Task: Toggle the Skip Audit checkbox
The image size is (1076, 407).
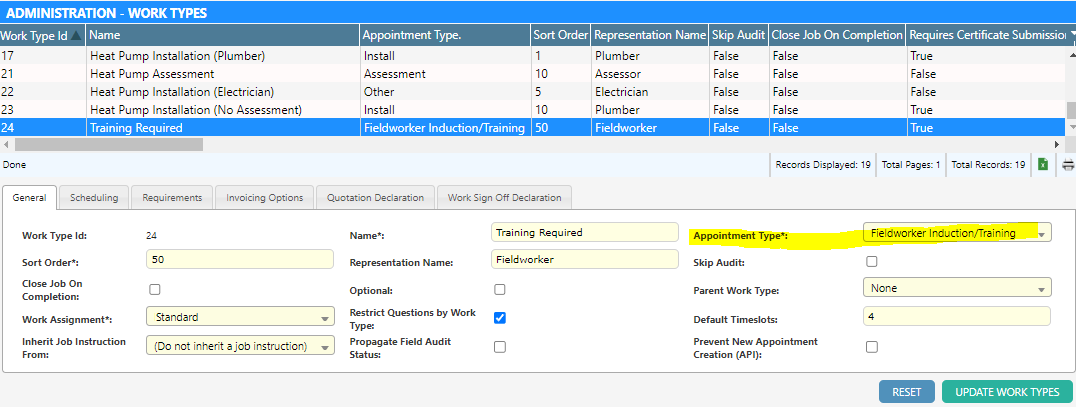Action: tap(871, 262)
